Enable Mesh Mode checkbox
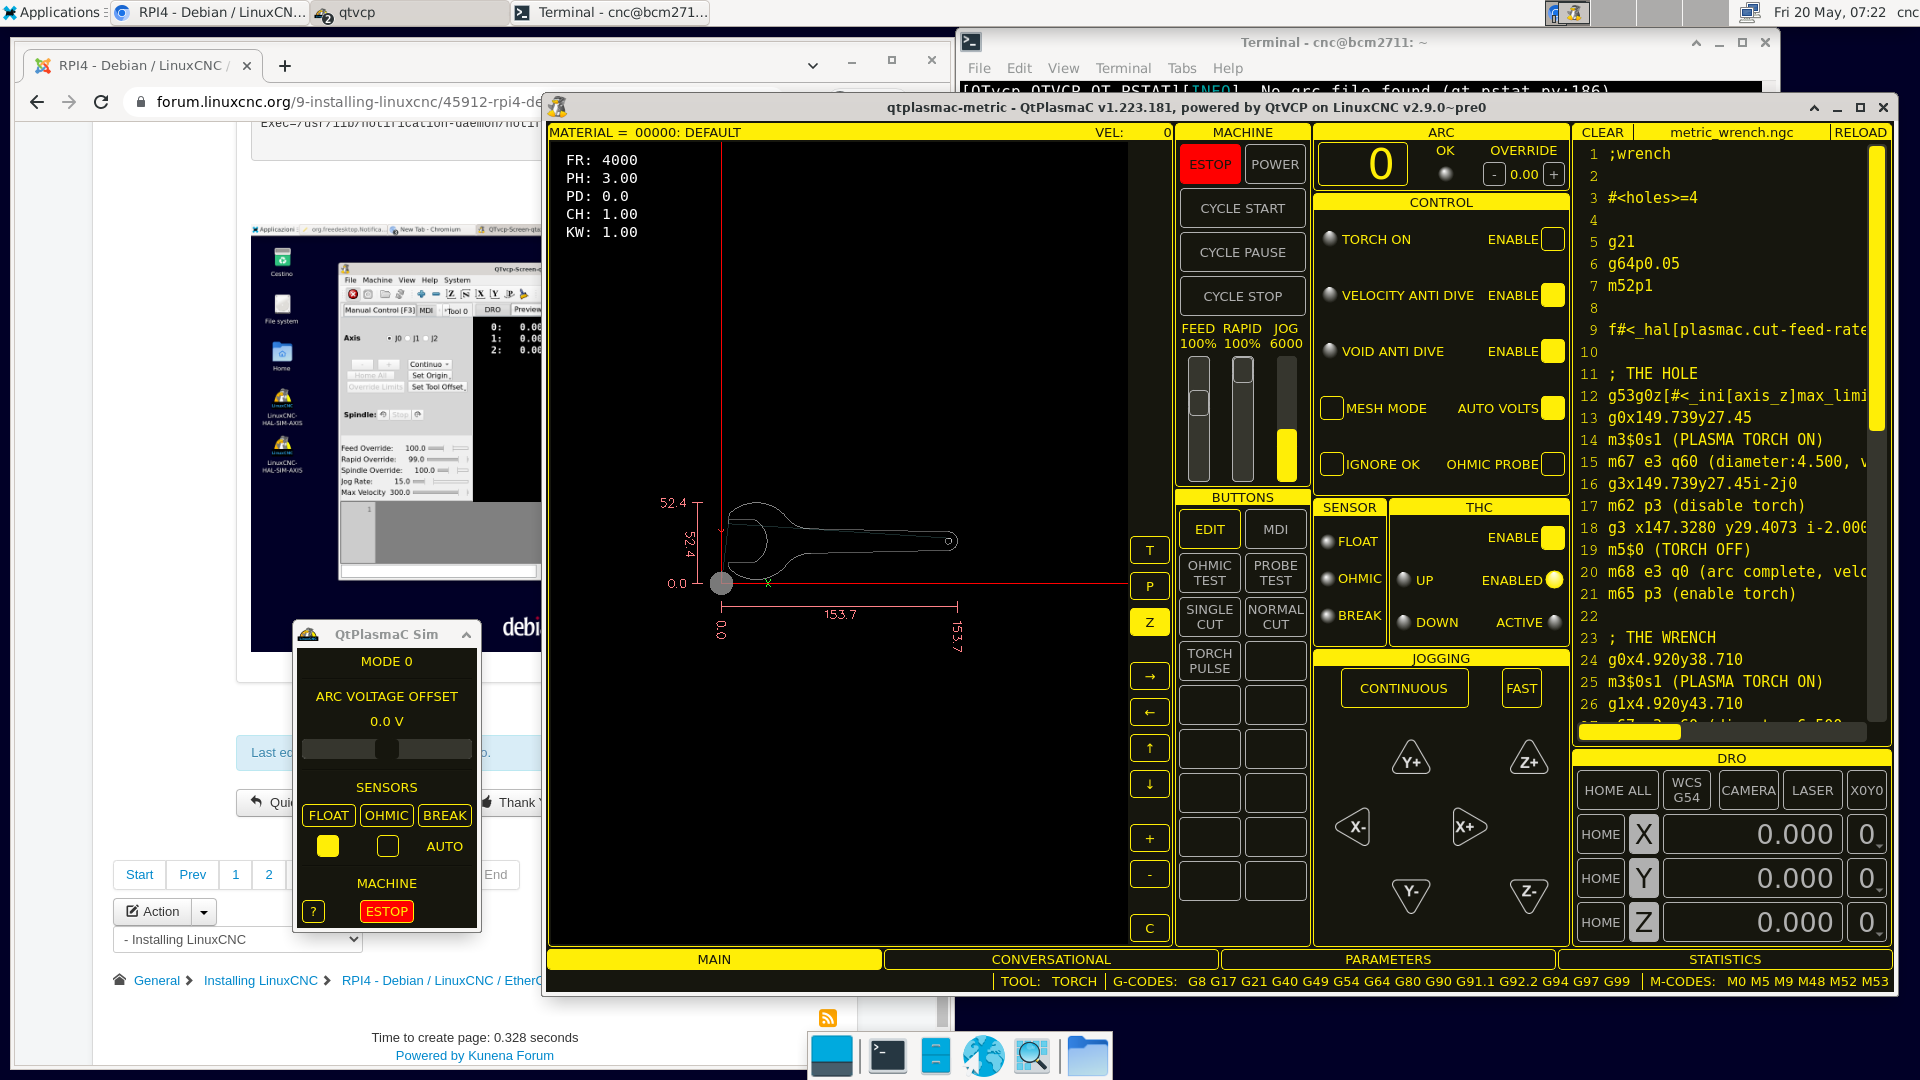The width and height of the screenshot is (1920, 1080). [x=1332, y=408]
